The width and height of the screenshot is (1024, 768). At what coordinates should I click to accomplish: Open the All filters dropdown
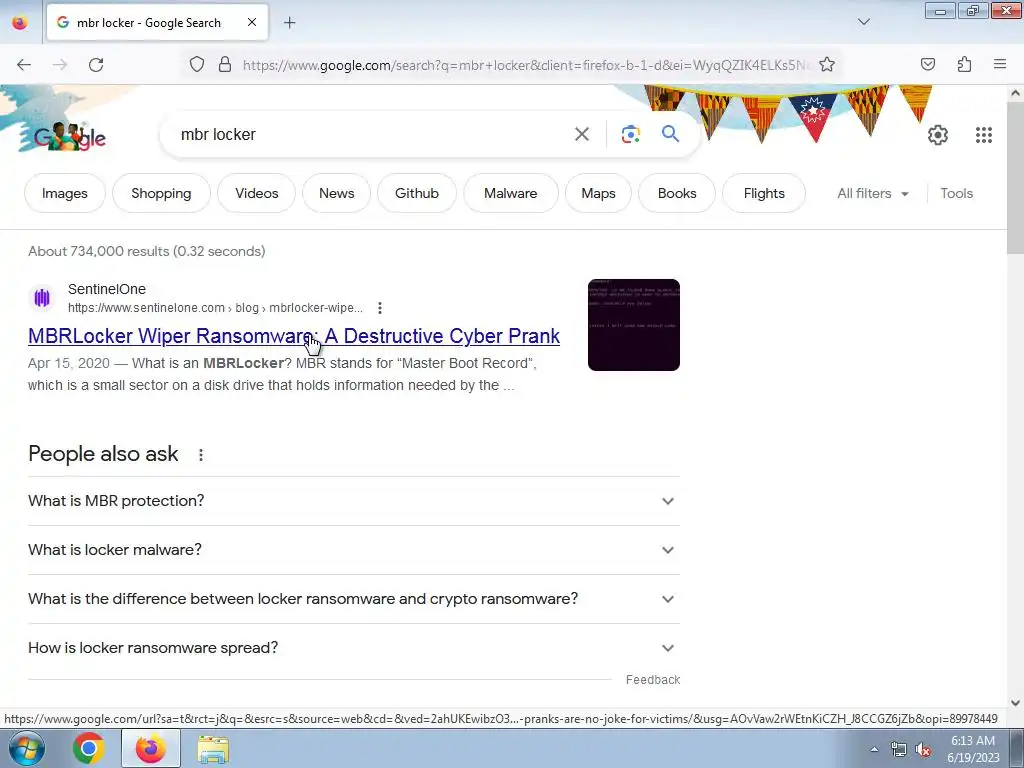pyautogui.click(x=872, y=193)
